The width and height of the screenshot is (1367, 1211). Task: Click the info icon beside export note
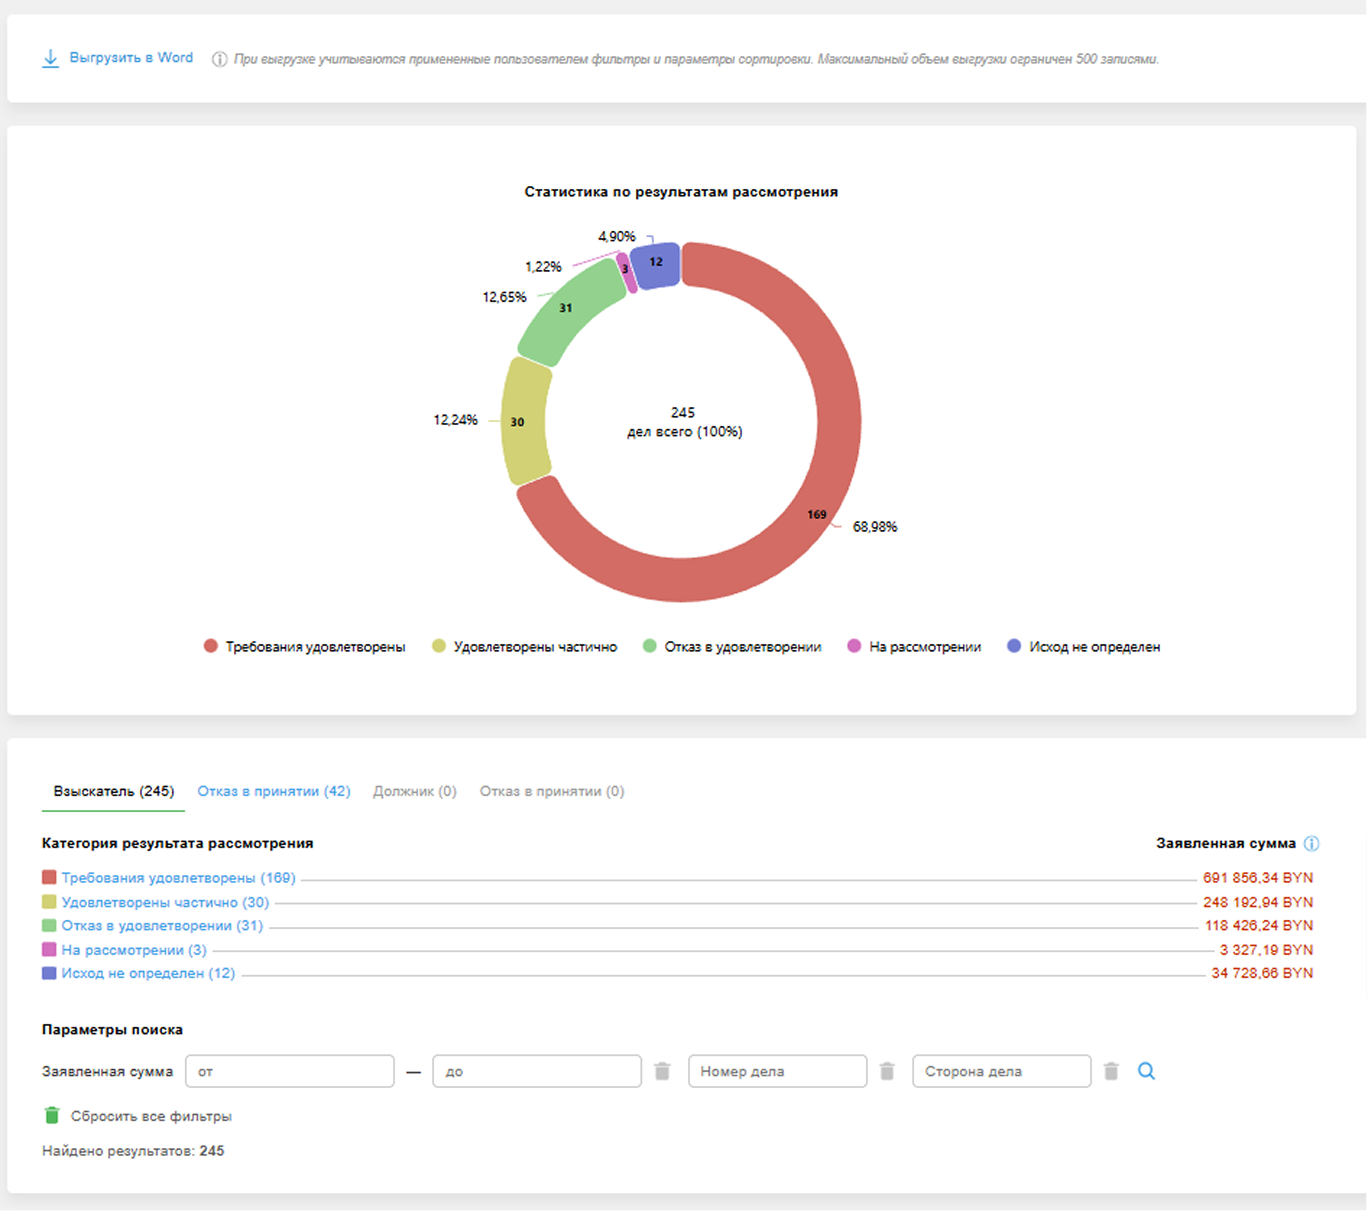click(219, 60)
